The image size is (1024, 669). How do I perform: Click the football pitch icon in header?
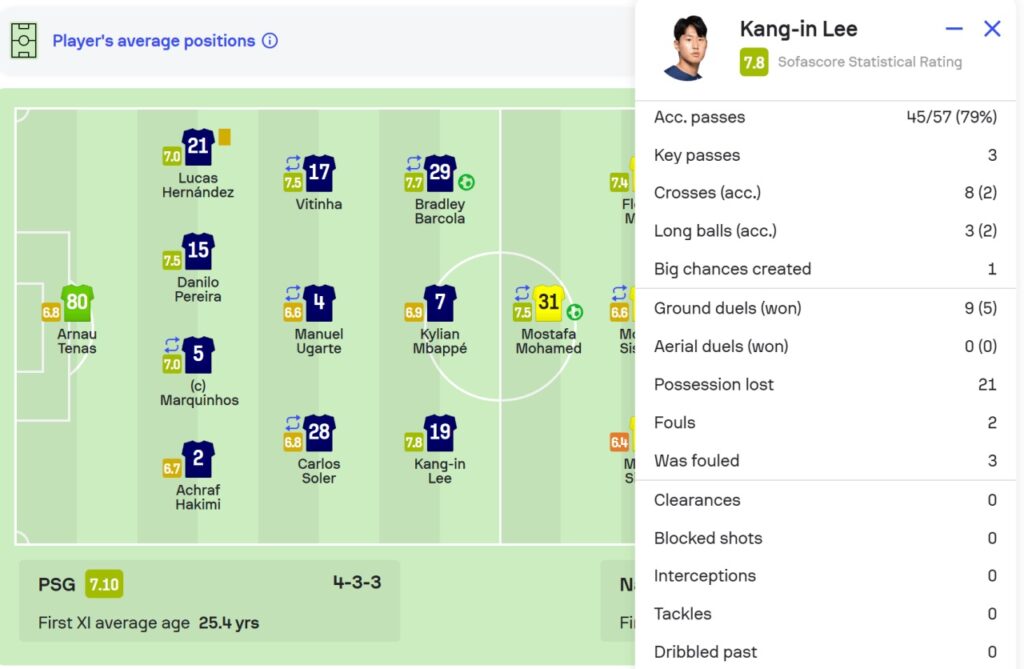point(24,41)
